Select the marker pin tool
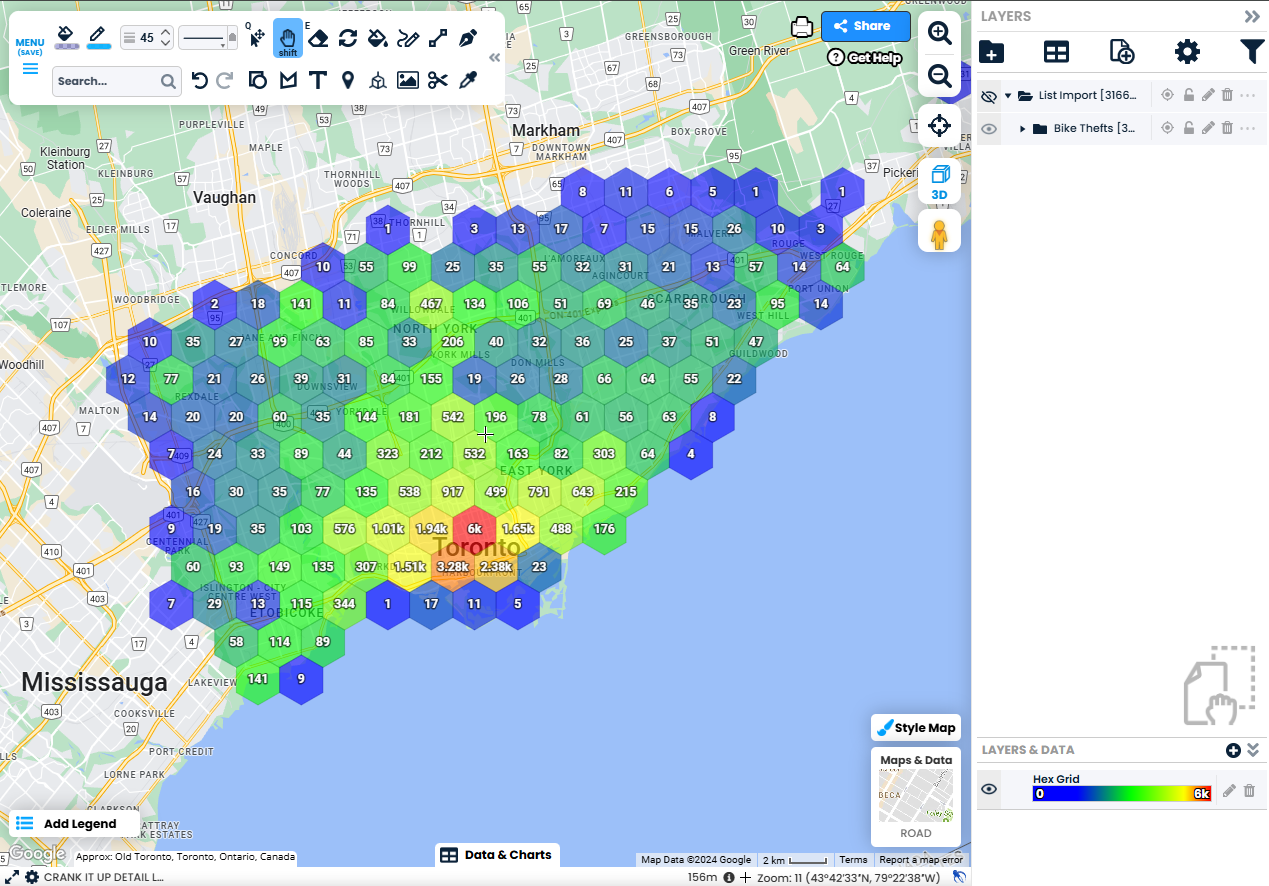 coord(348,80)
